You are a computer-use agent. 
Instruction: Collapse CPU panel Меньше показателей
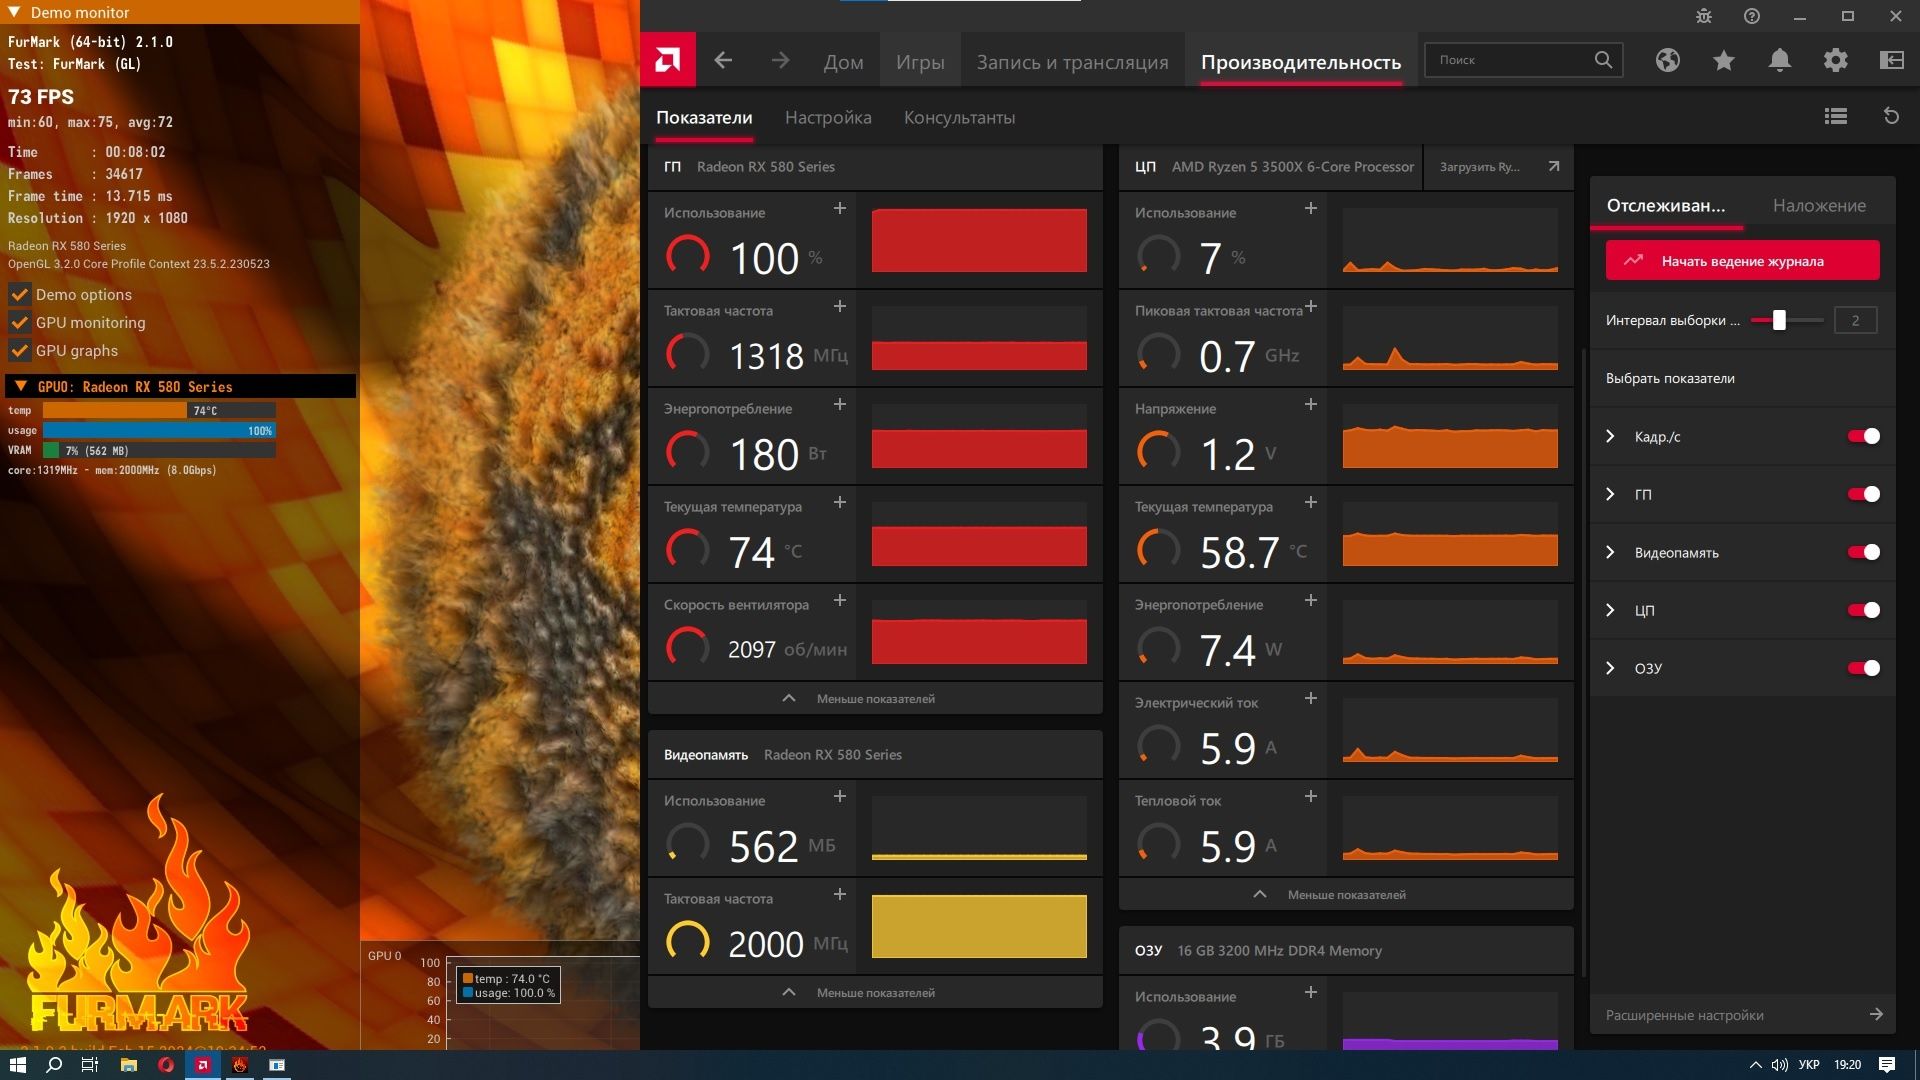pyautogui.click(x=1346, y=894)
